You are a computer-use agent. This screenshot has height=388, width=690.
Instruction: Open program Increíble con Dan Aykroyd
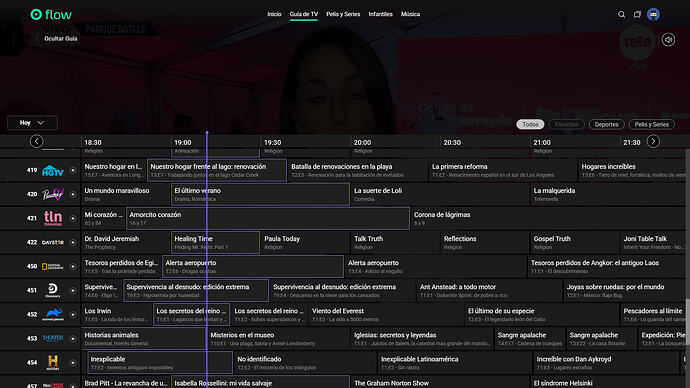pos(606,362)
